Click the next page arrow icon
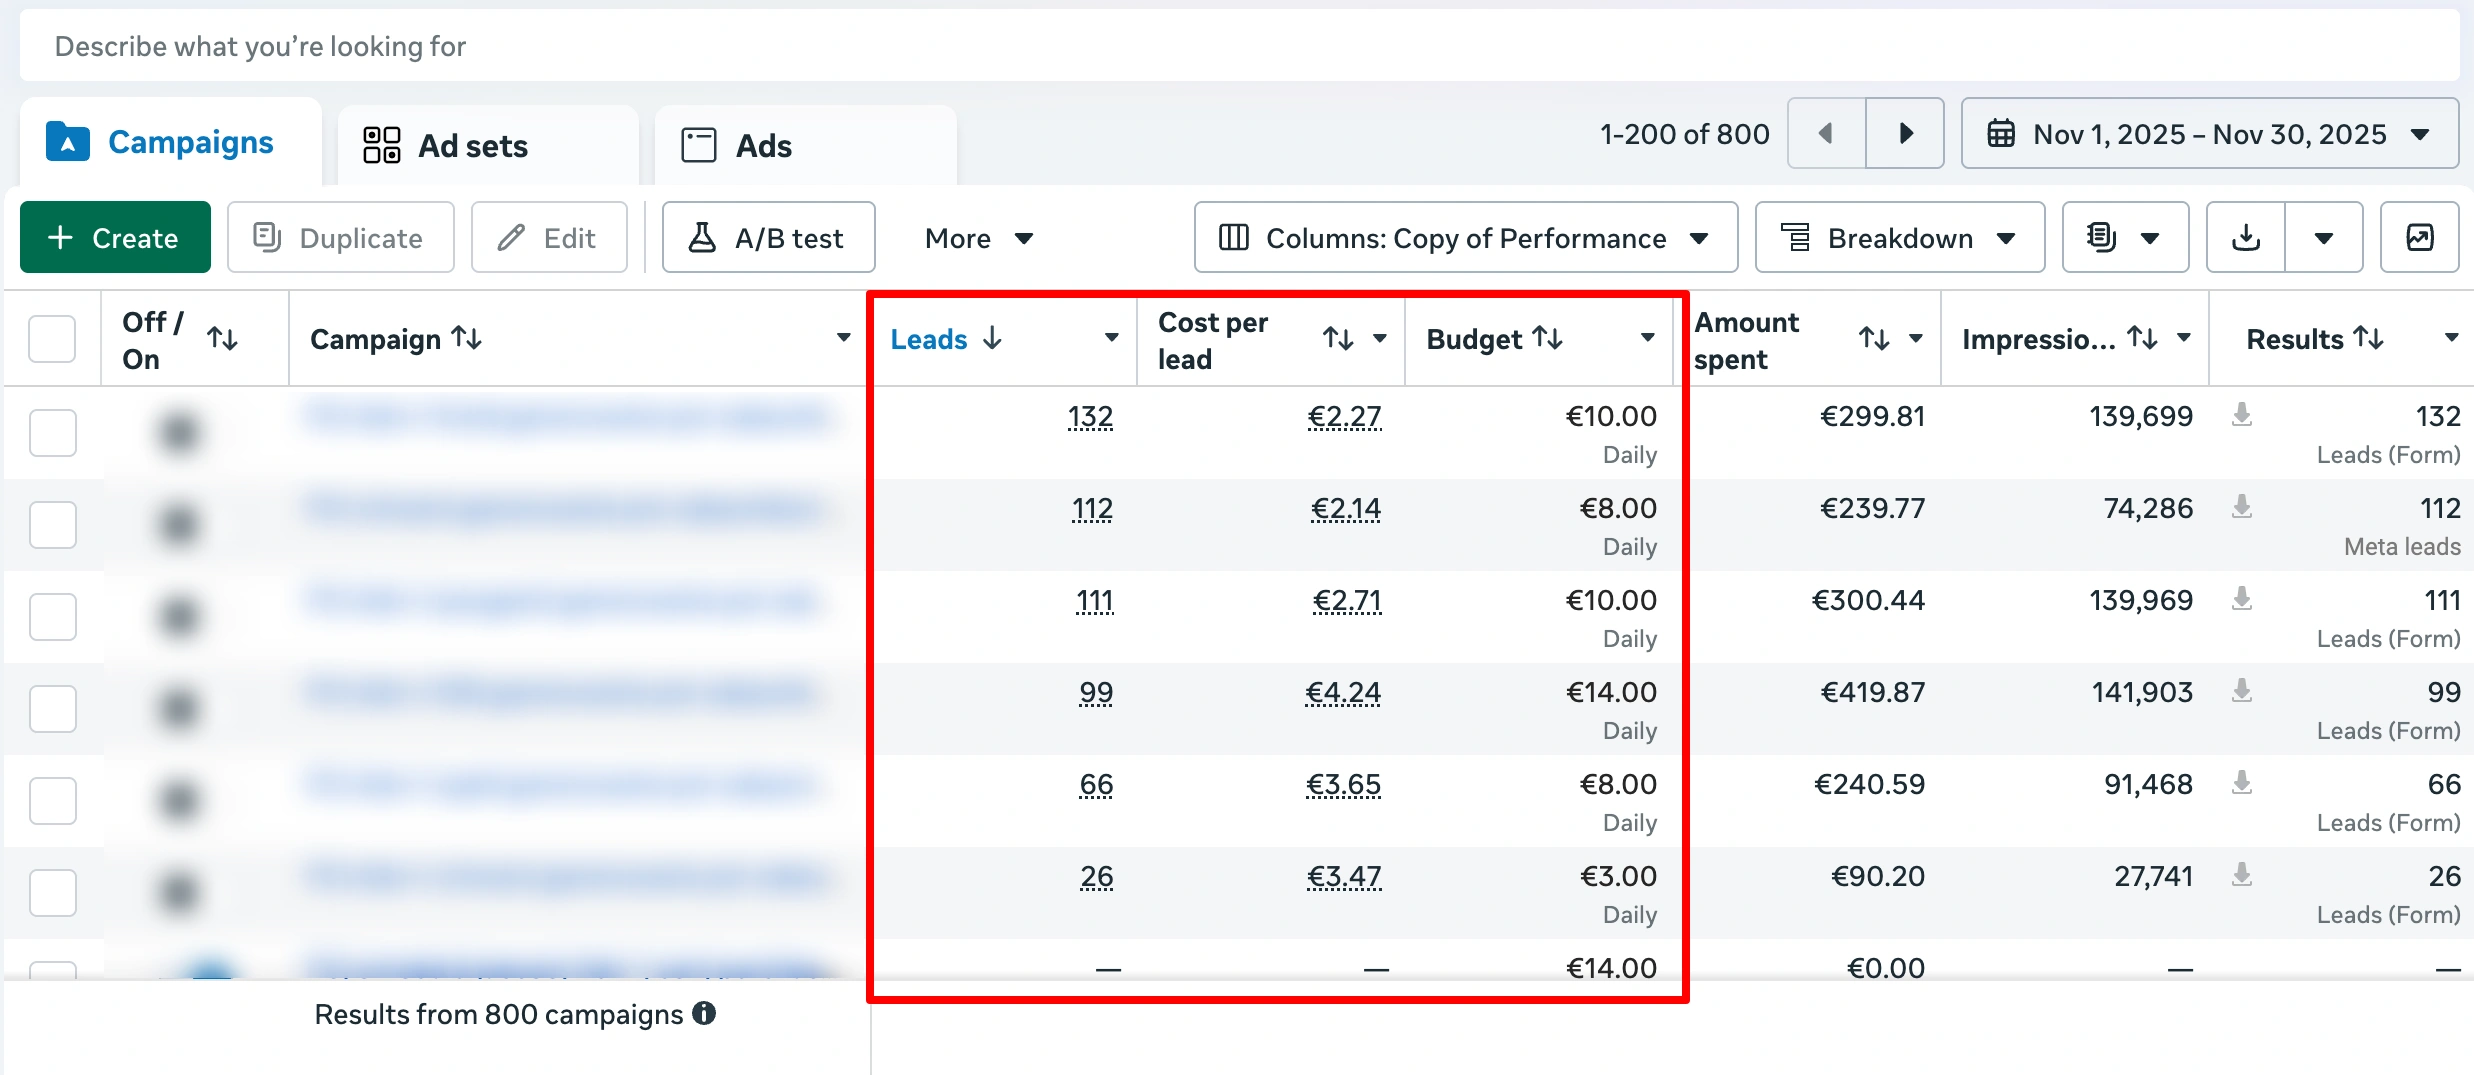Screen dimensions: 2474x1075 point(1905,133)
